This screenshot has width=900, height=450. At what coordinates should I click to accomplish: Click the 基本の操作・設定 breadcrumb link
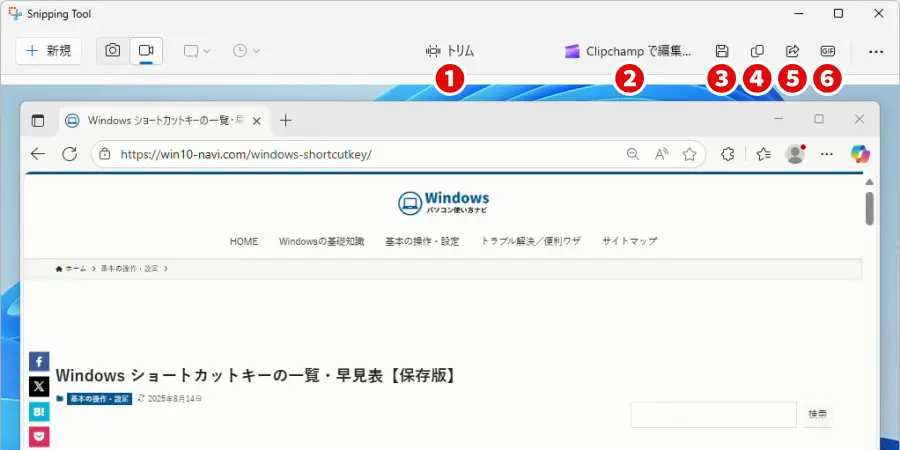[130, 269]
